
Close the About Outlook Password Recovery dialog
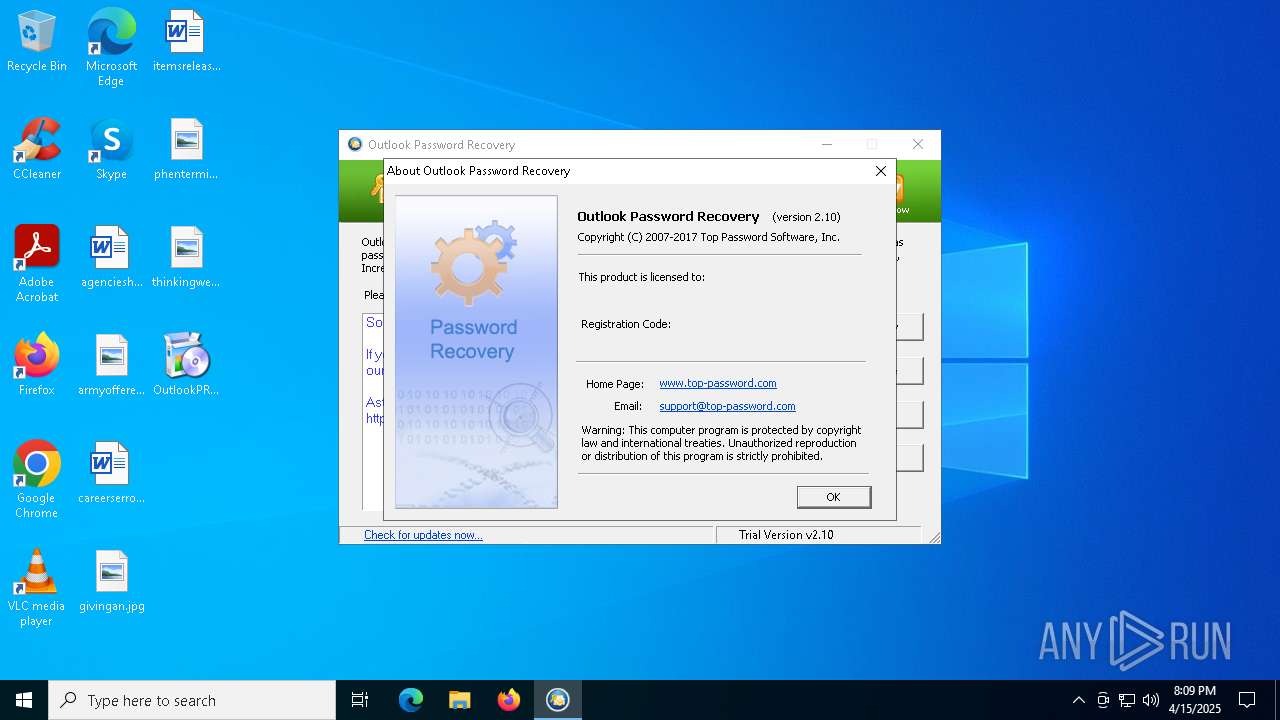pos(881,171)
